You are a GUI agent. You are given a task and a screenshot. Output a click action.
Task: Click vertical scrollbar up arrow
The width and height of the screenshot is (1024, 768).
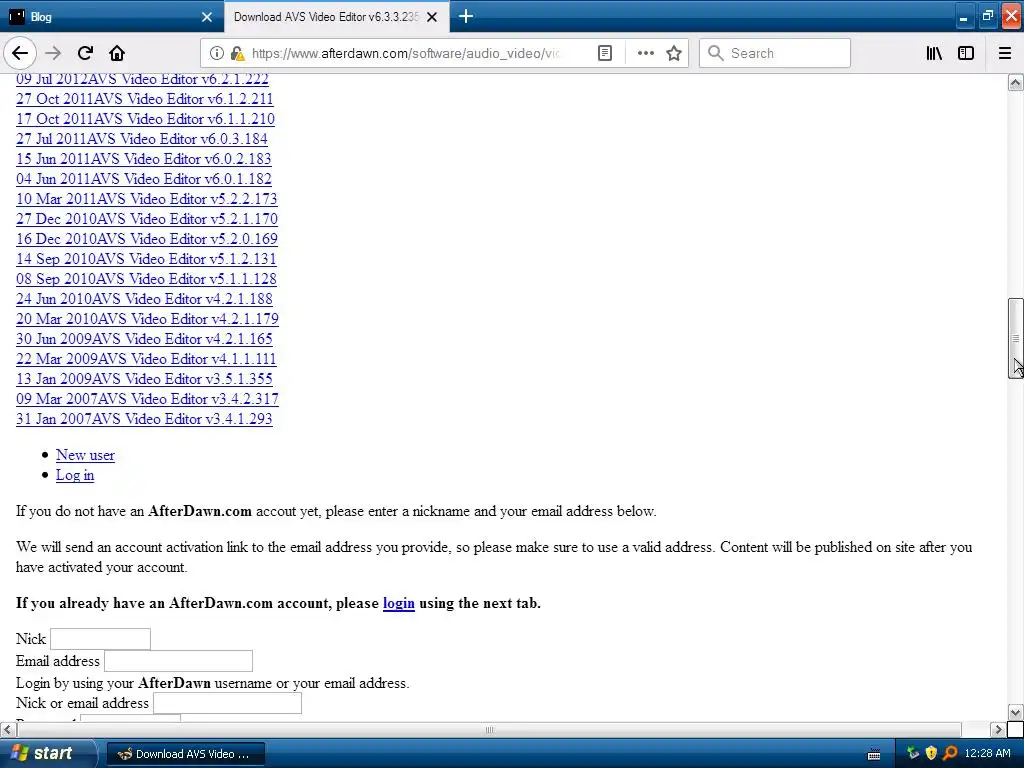1016,82
